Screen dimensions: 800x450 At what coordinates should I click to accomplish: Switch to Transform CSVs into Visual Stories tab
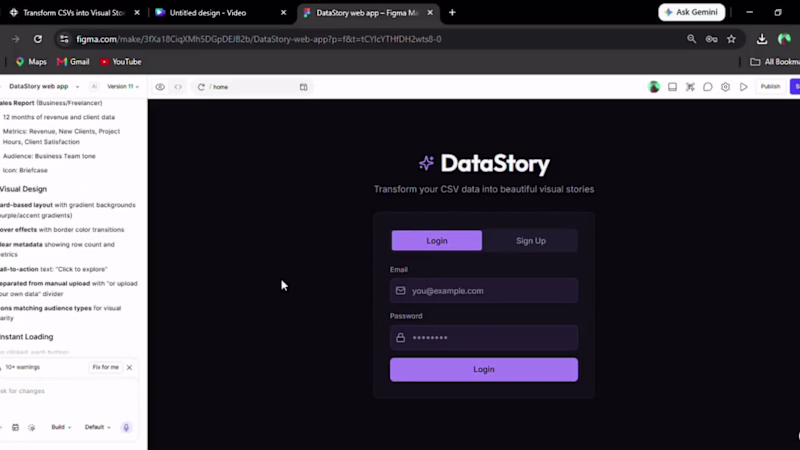[74, 13]
